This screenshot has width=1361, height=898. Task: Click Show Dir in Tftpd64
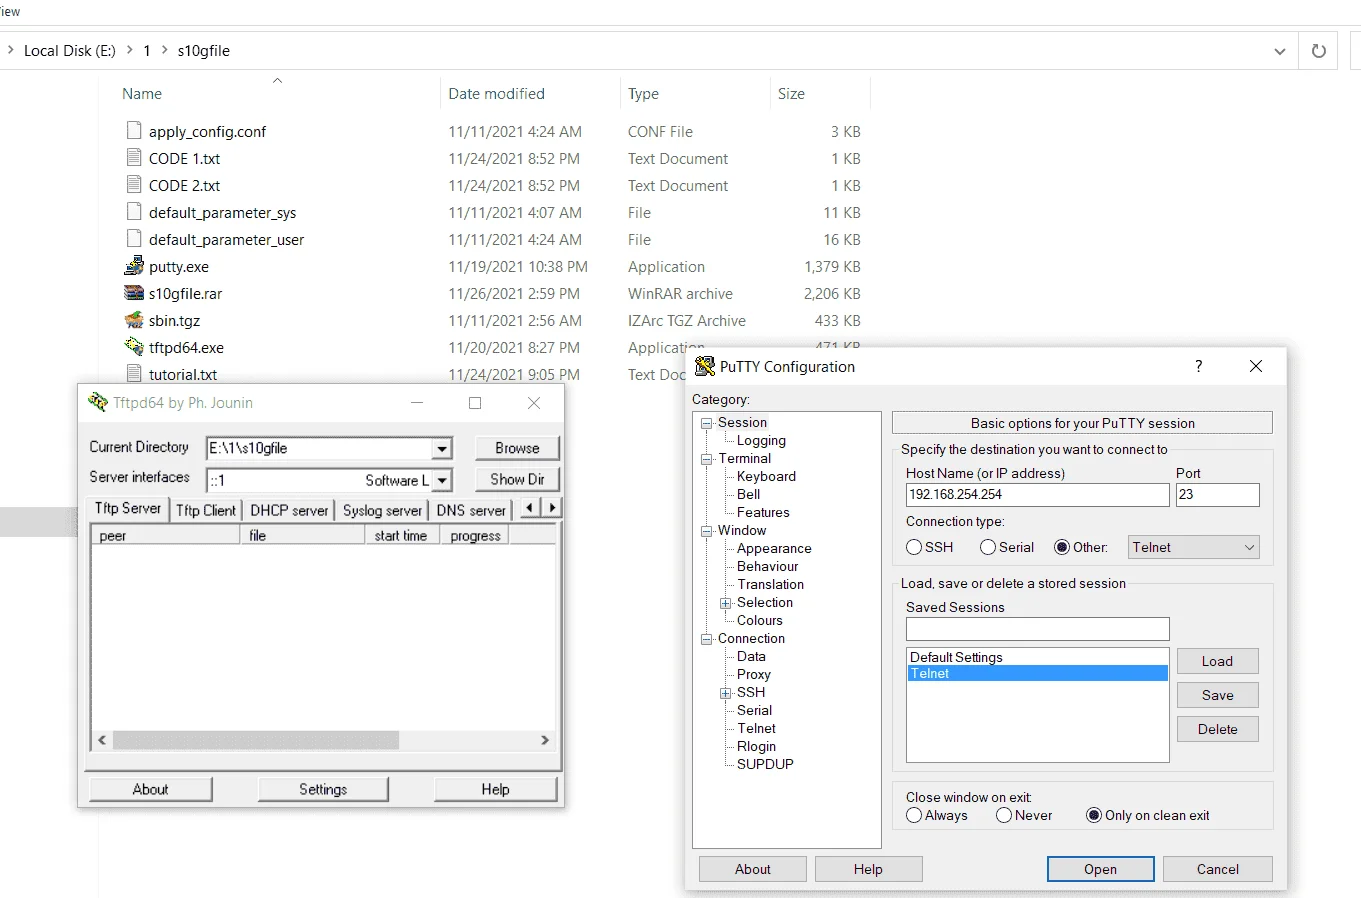[517, 479]
